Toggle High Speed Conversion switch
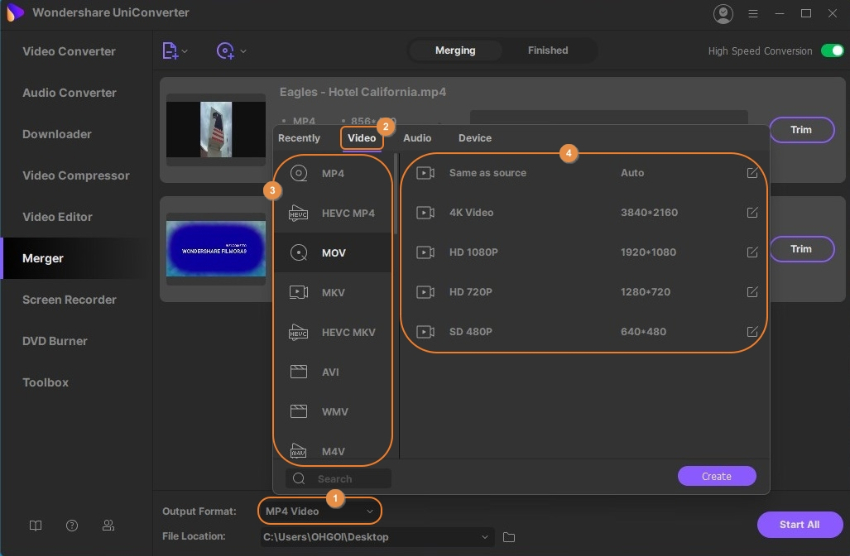This screenshot has width=850, height=556. point(831,51)
